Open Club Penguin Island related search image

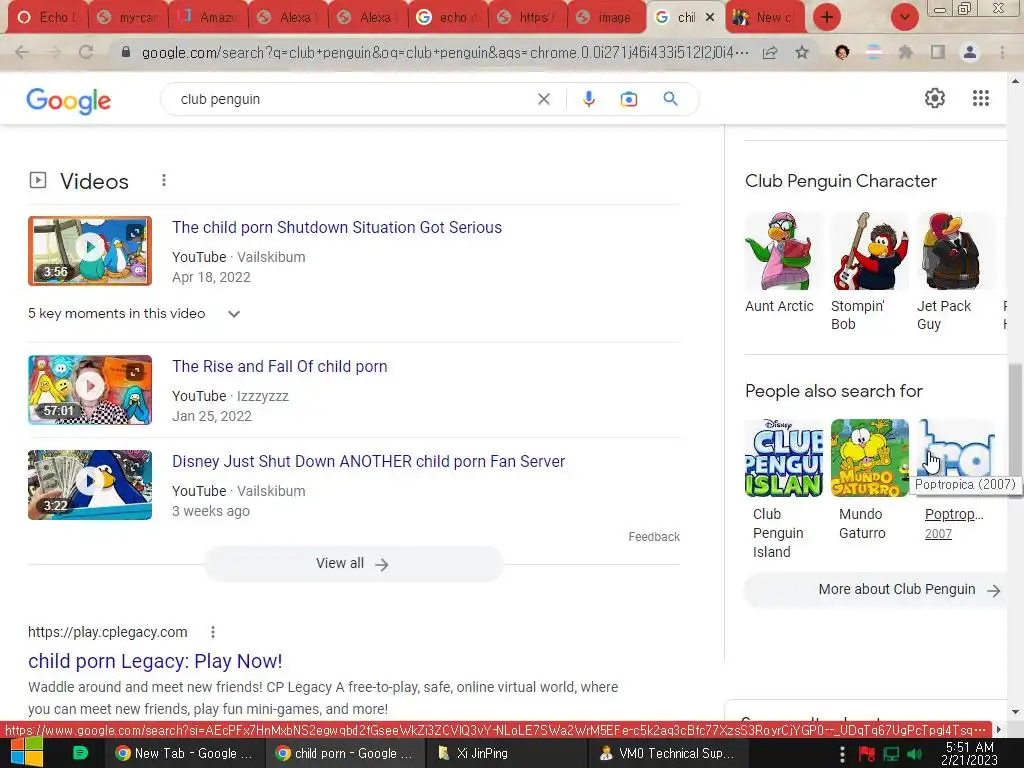784,458
